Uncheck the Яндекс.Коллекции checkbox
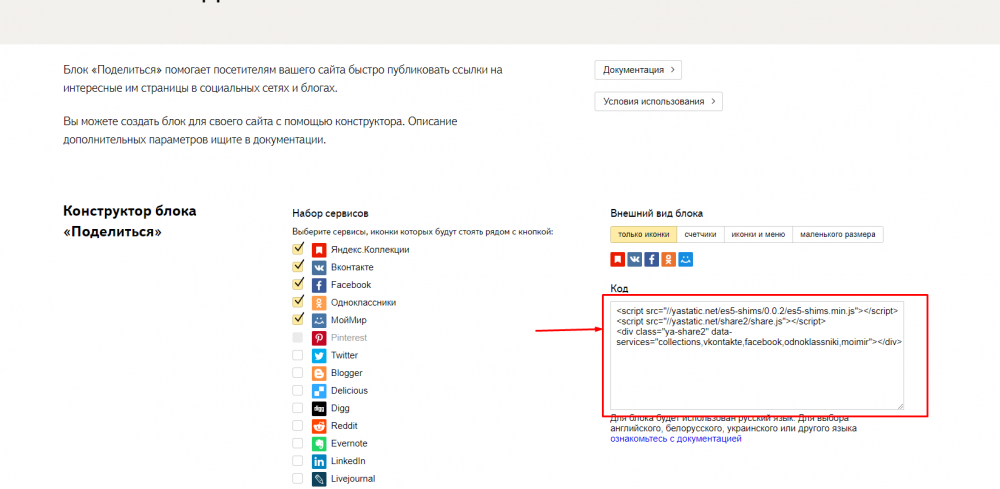Viewport: 1000px width, 489px height. click(298, 249)
